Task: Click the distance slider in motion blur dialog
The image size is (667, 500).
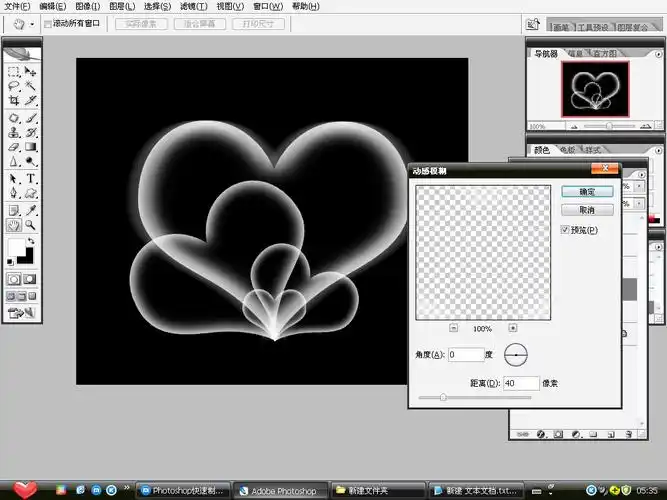Action: coord(443,398)
